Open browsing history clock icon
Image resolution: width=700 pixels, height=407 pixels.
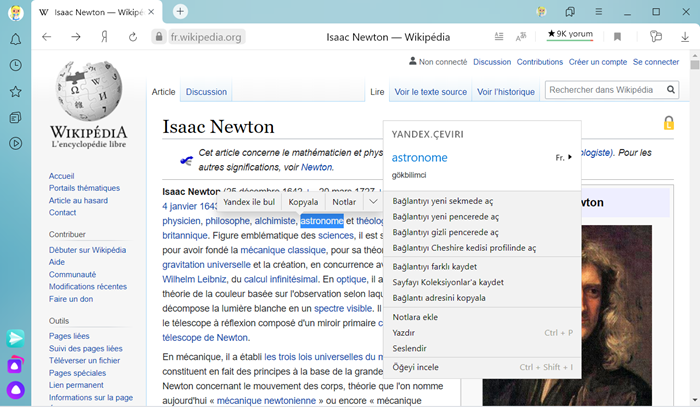16,65
